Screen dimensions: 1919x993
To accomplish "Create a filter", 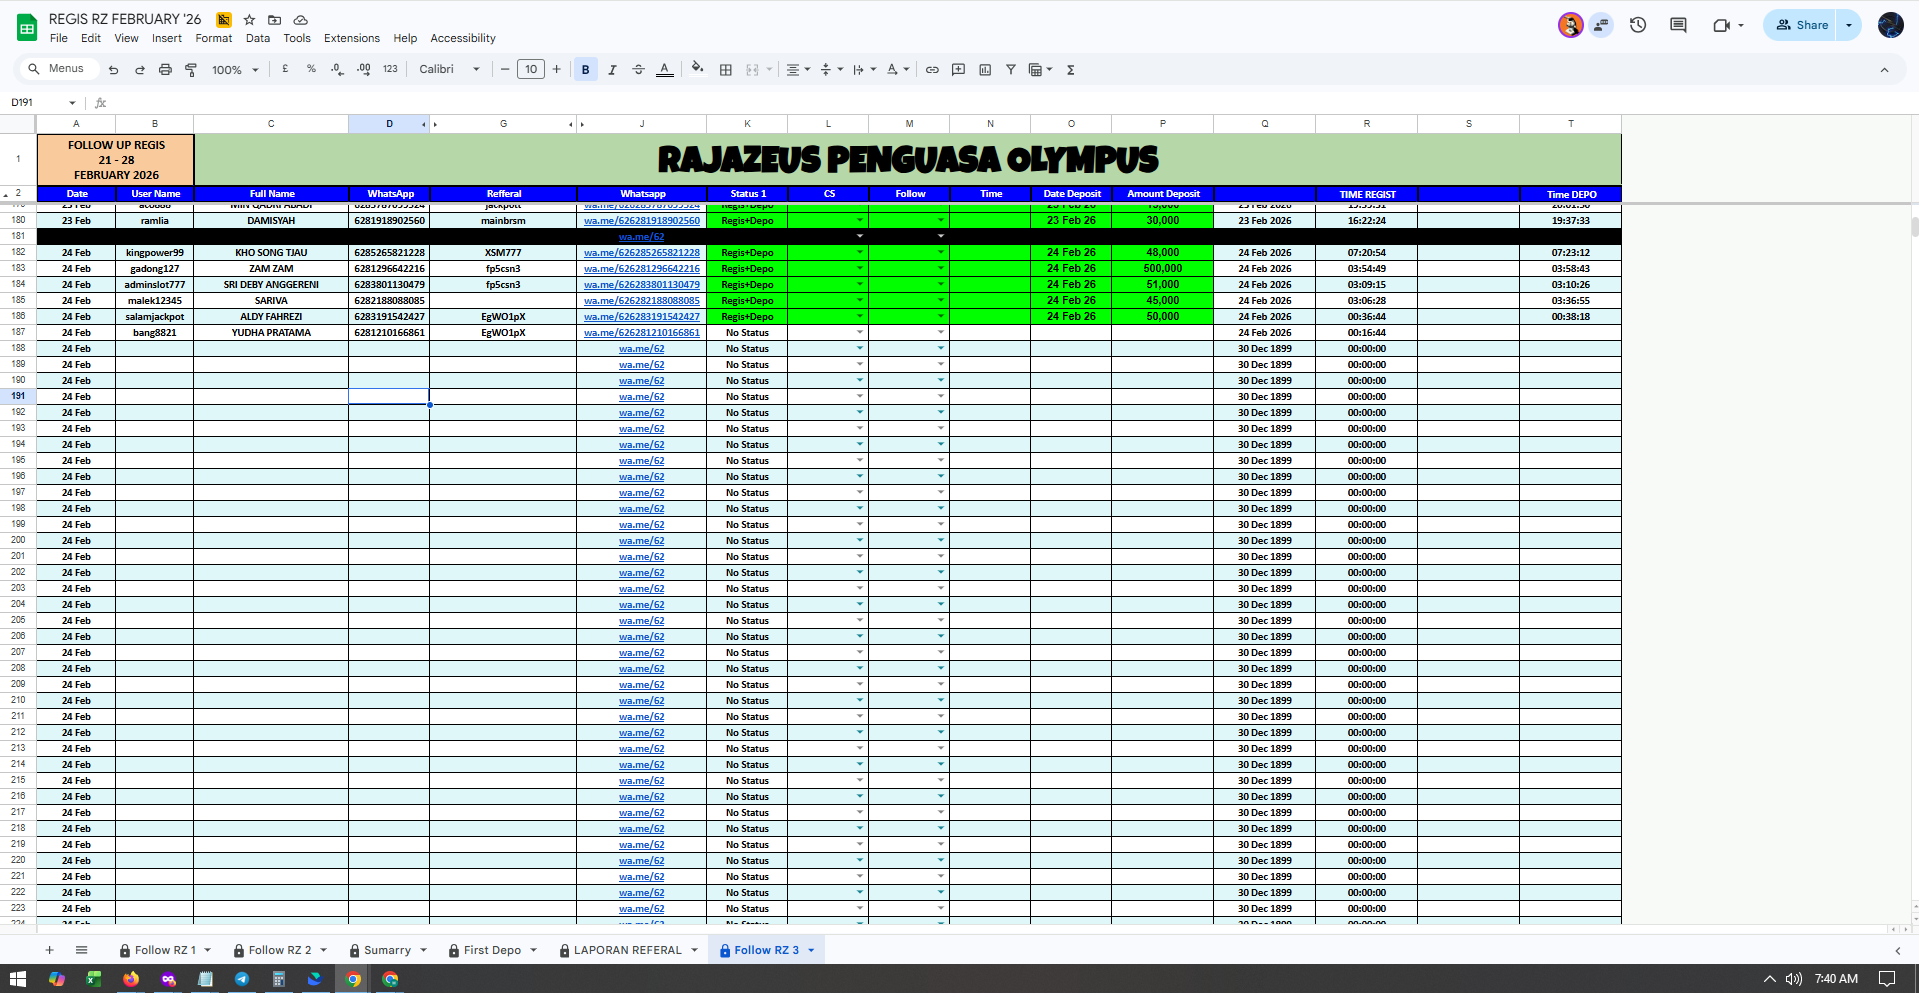I will pyautogui.click(x=1011, y=70).
